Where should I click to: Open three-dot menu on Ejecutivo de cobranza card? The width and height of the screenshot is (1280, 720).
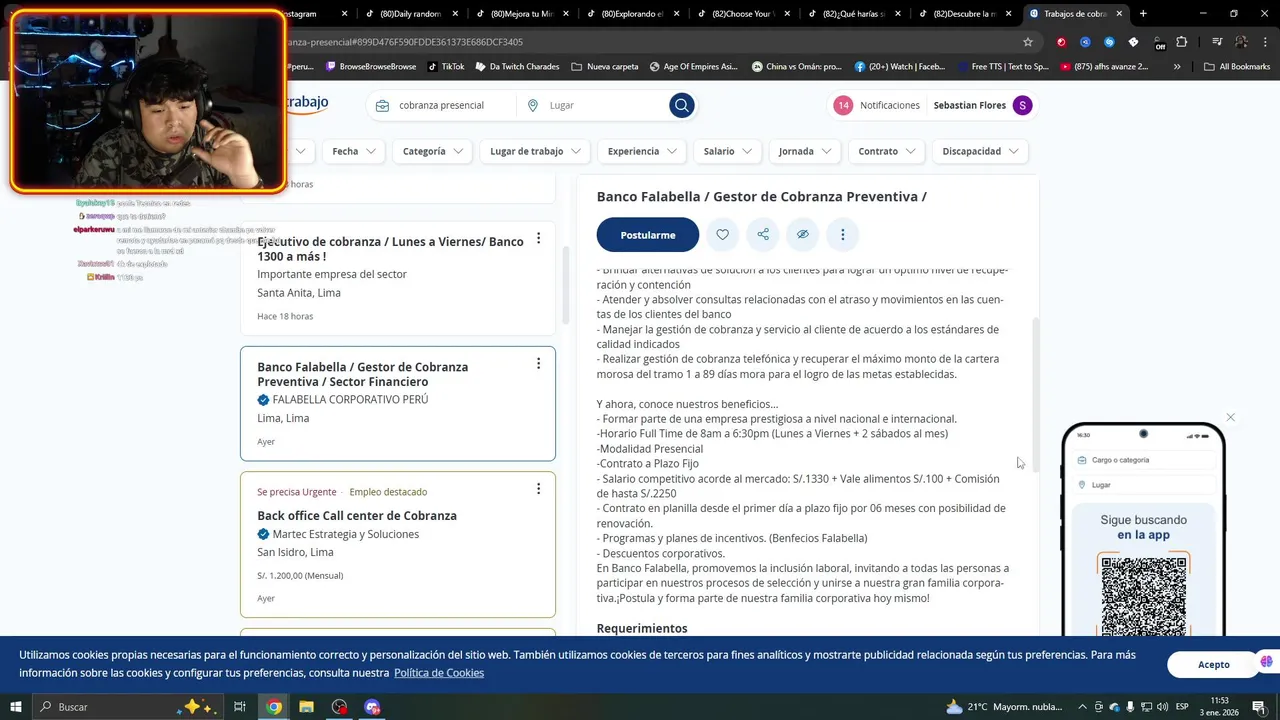click(x=538, y=238)
